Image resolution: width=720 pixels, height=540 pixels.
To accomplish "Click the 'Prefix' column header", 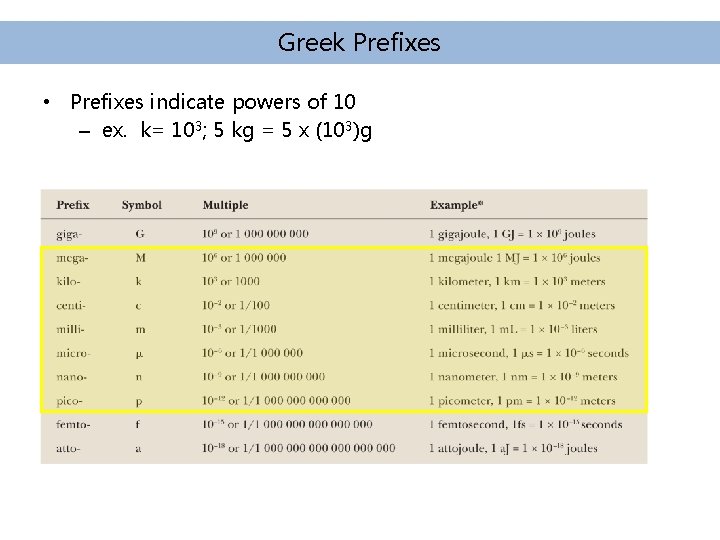I will (73, 205).
